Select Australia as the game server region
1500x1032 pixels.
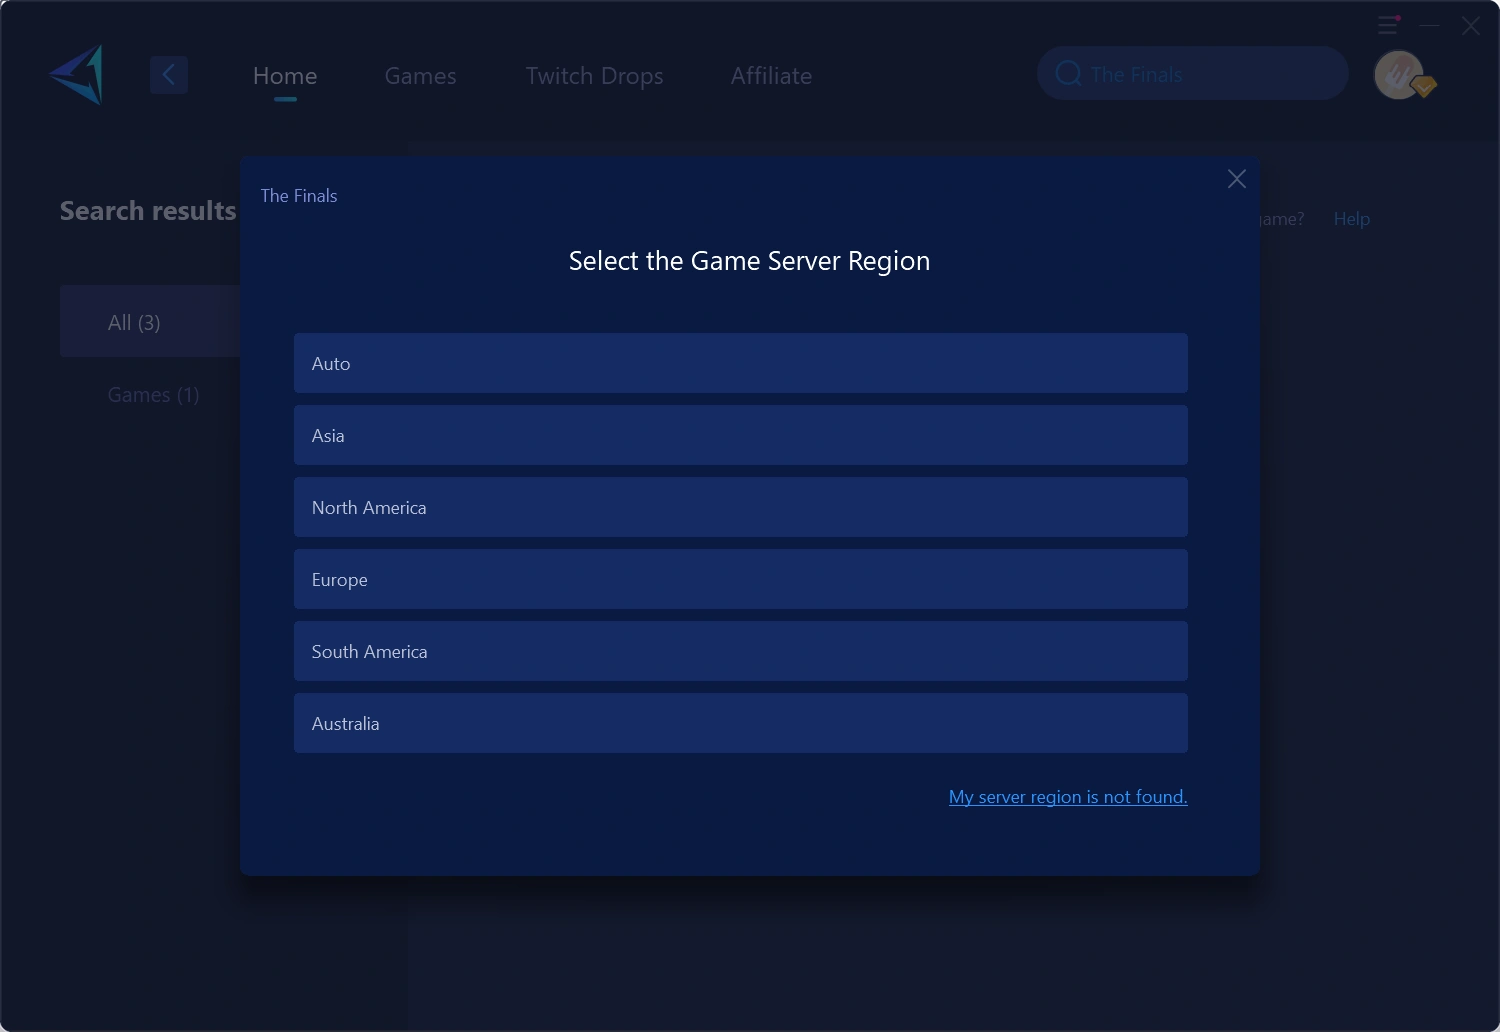coord(740,723)
